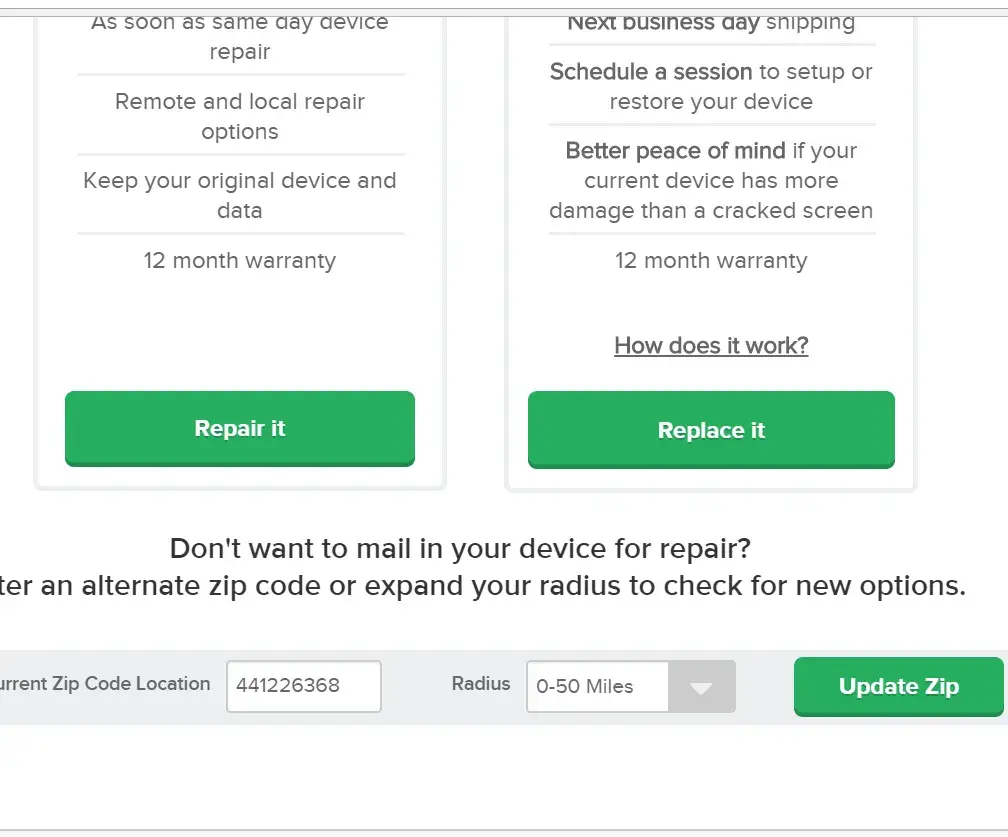Click 12 month warranty in the repair card
The height and width of the screenshot is (837, 1008).
(x=240, y=261)
